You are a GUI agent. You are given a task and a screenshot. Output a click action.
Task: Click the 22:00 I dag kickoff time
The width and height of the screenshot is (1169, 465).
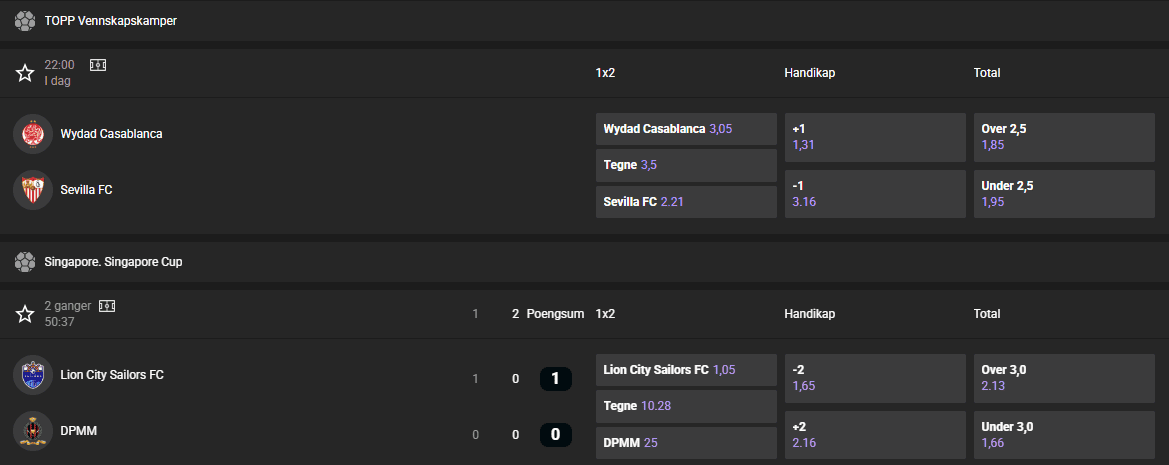click(x=60, y=73)
